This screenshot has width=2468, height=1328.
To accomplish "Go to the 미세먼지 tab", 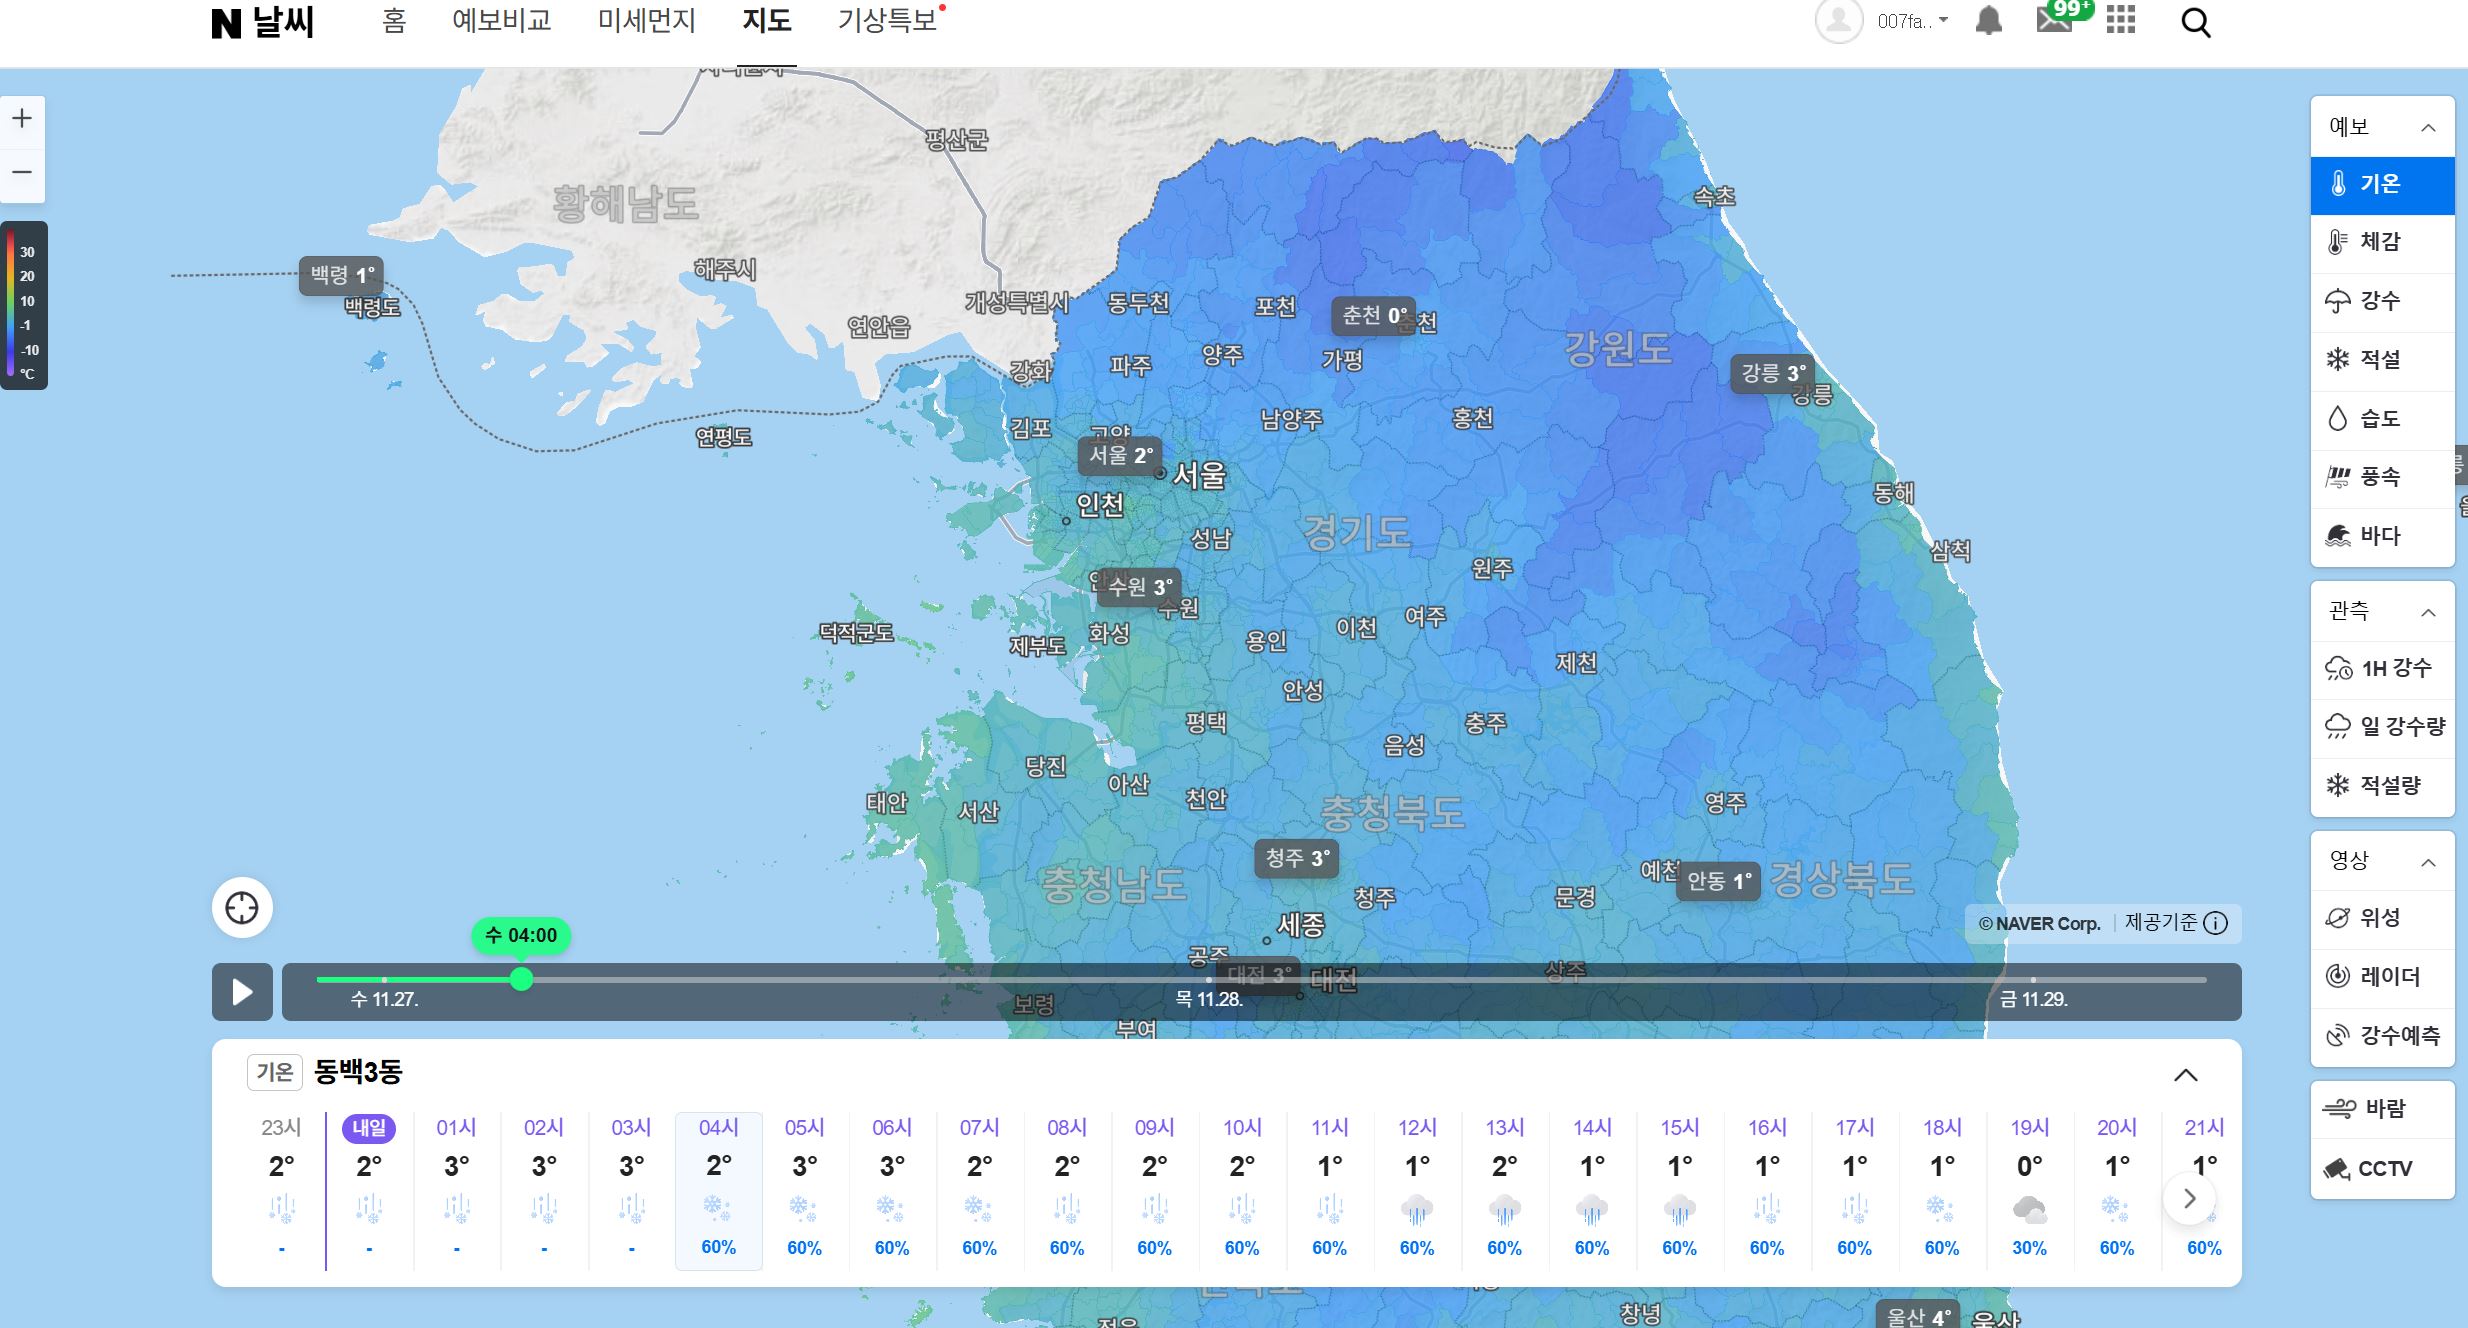I will [646, 21].
